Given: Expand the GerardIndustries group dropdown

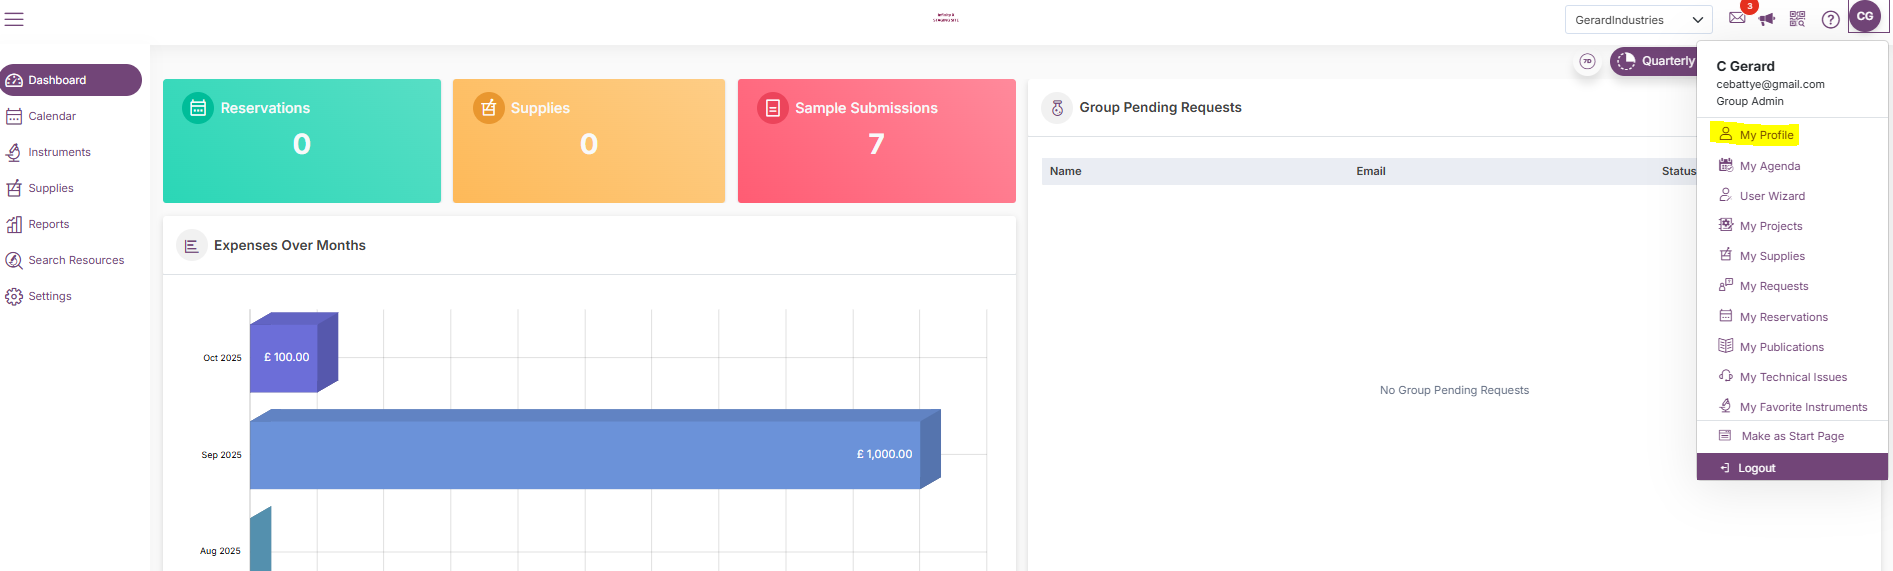Looking at the screenshot, I should (1638, 20).
